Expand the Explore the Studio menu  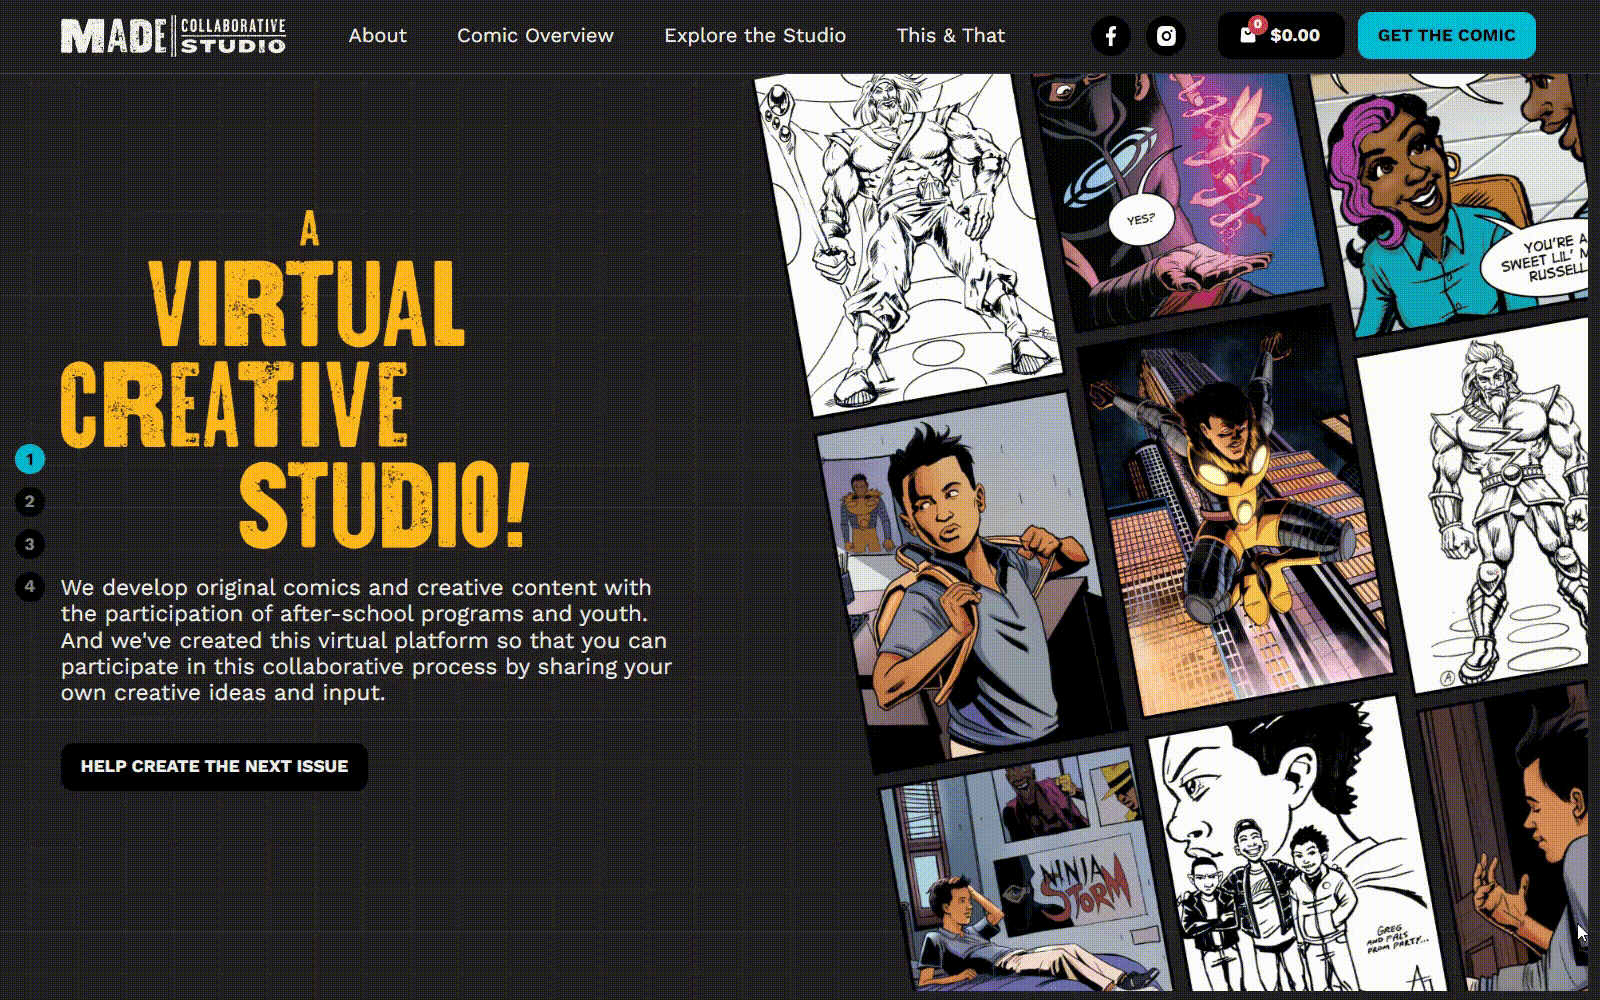coord(754,36)
